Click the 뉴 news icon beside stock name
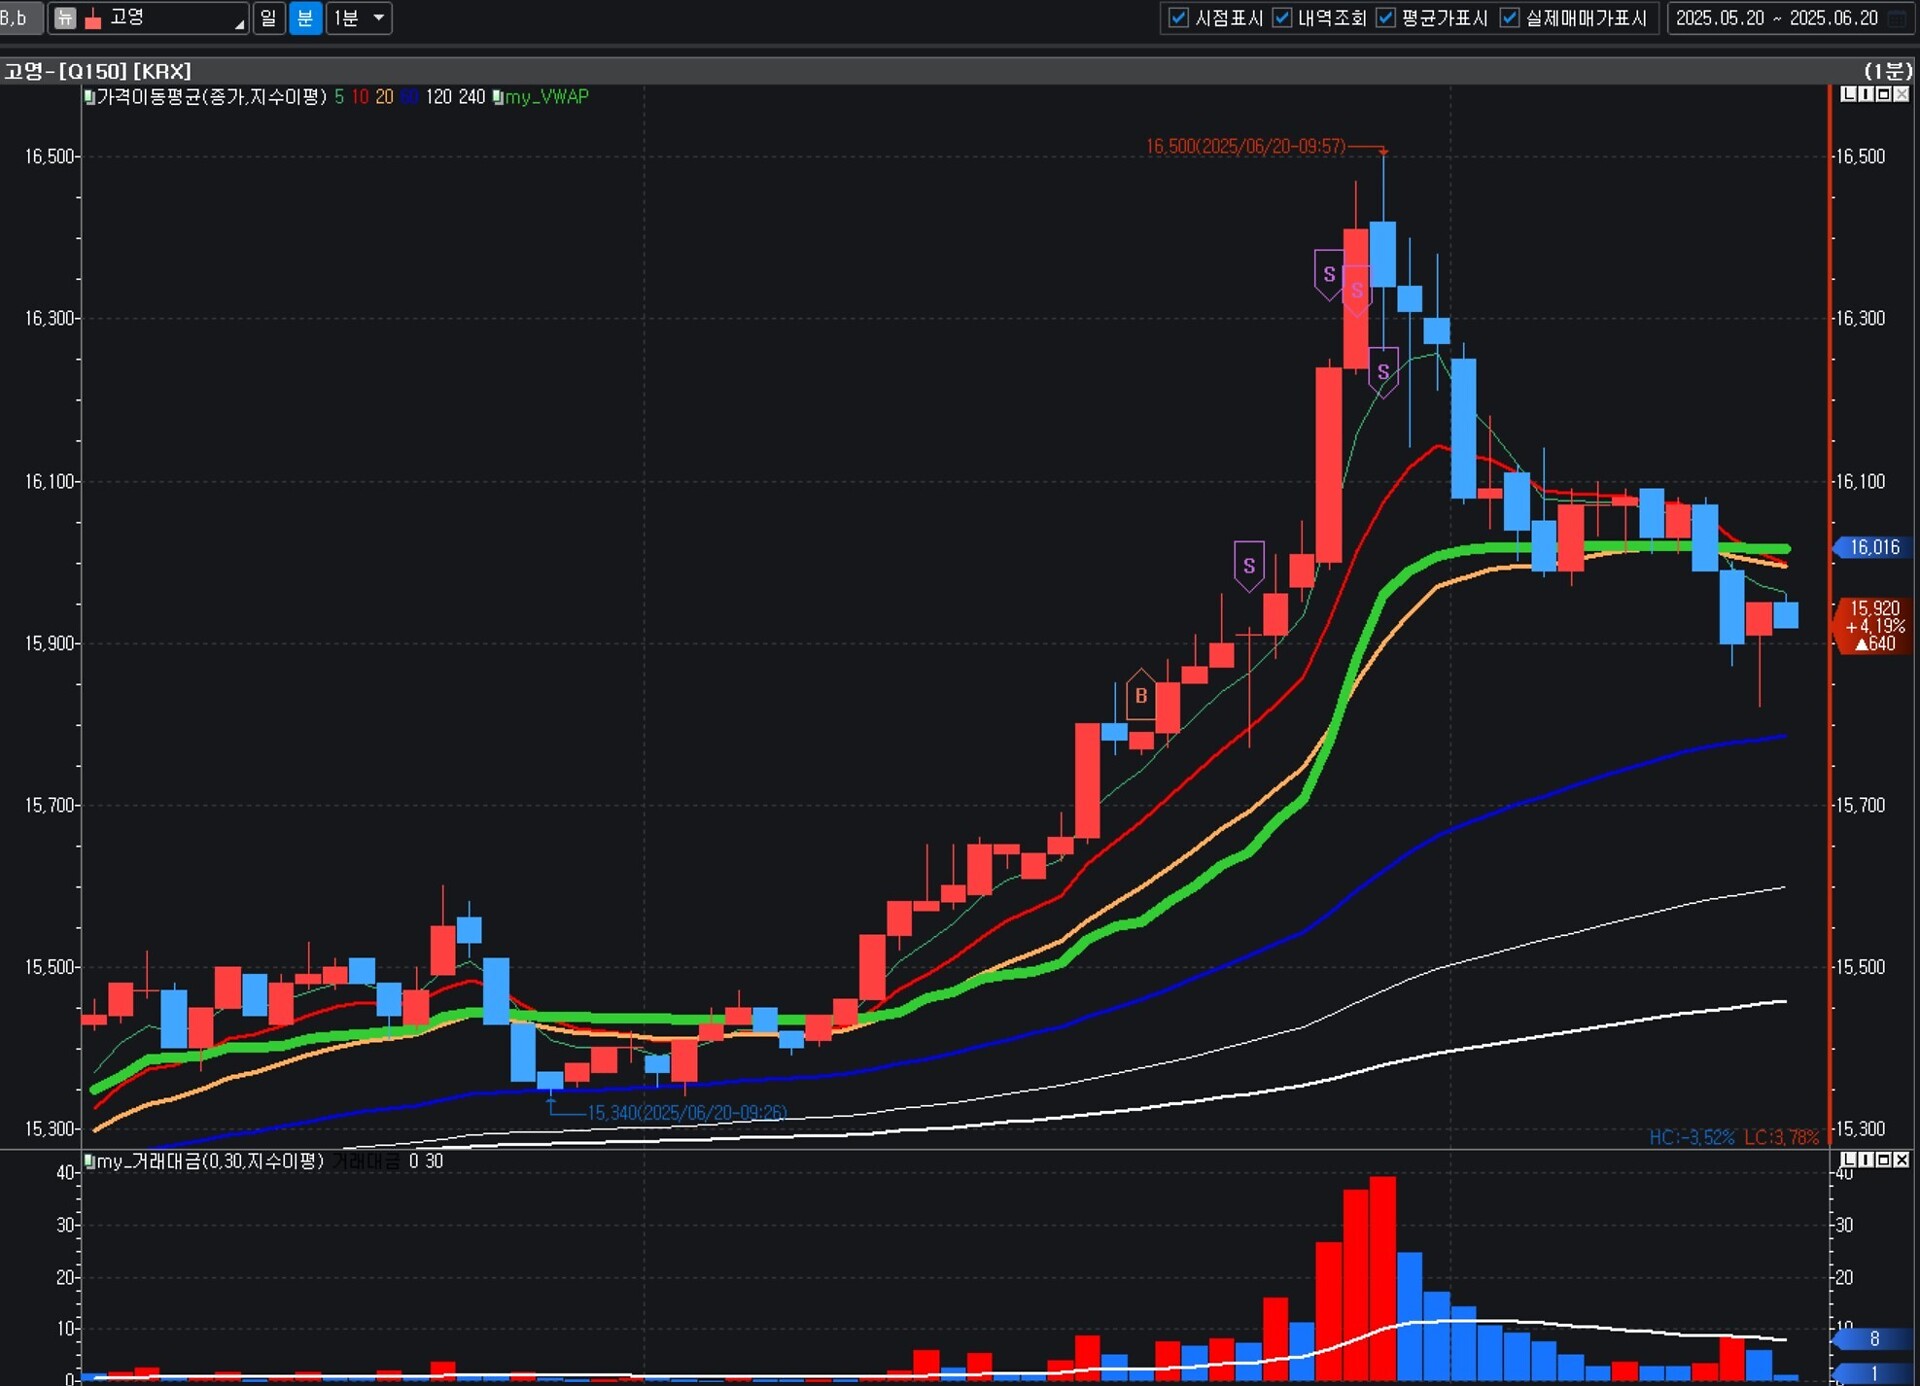Screen dimensions: 1920x1386 click(65, 18)
